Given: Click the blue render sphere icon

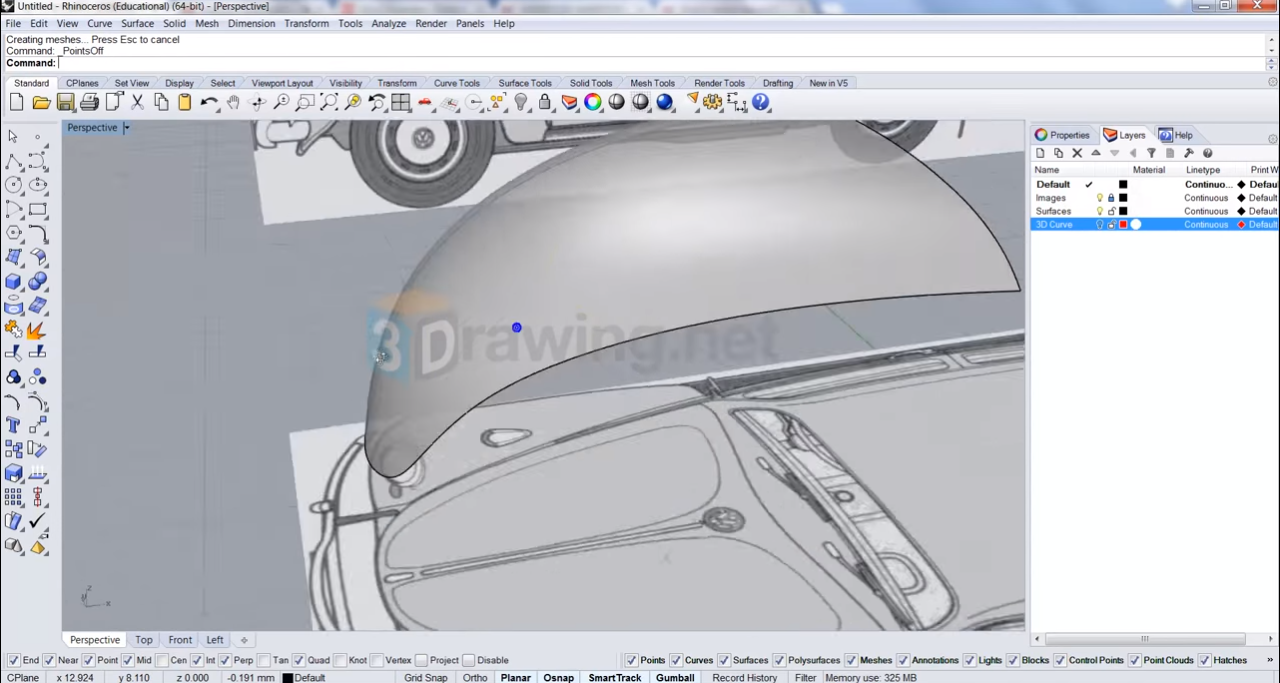Looking at the screenshot, I should (665, 102).
